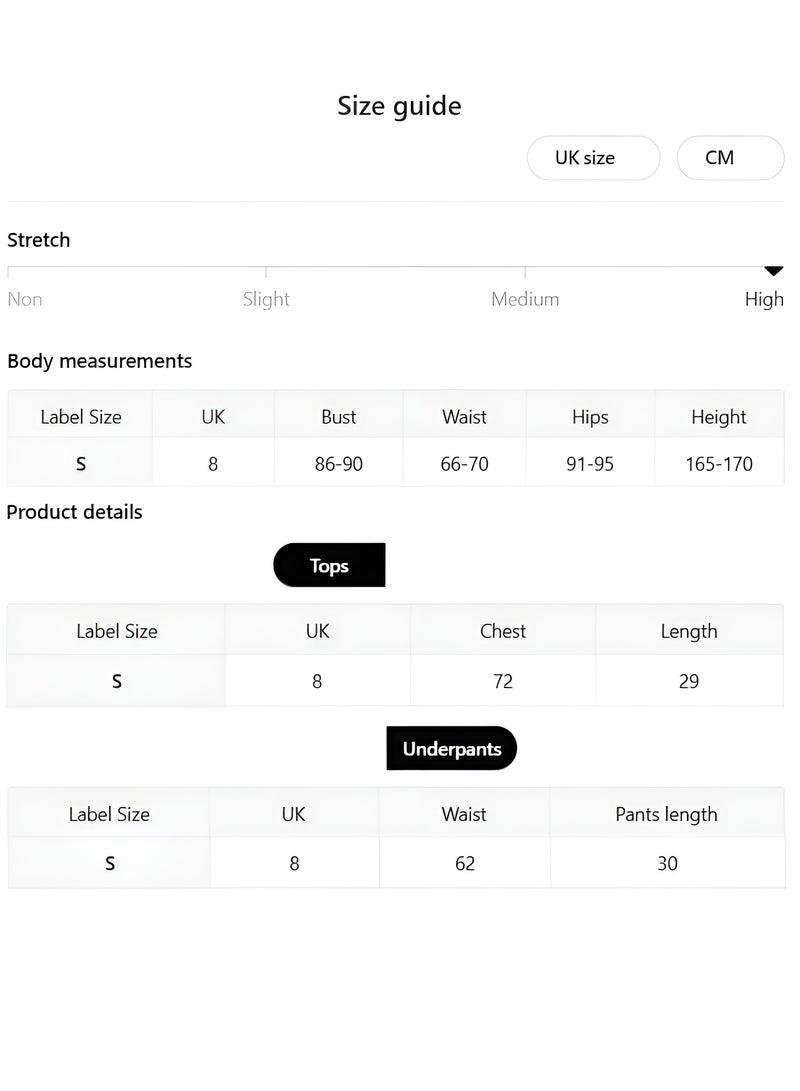Click the Underpants Waist value 62

pos(465,863)
